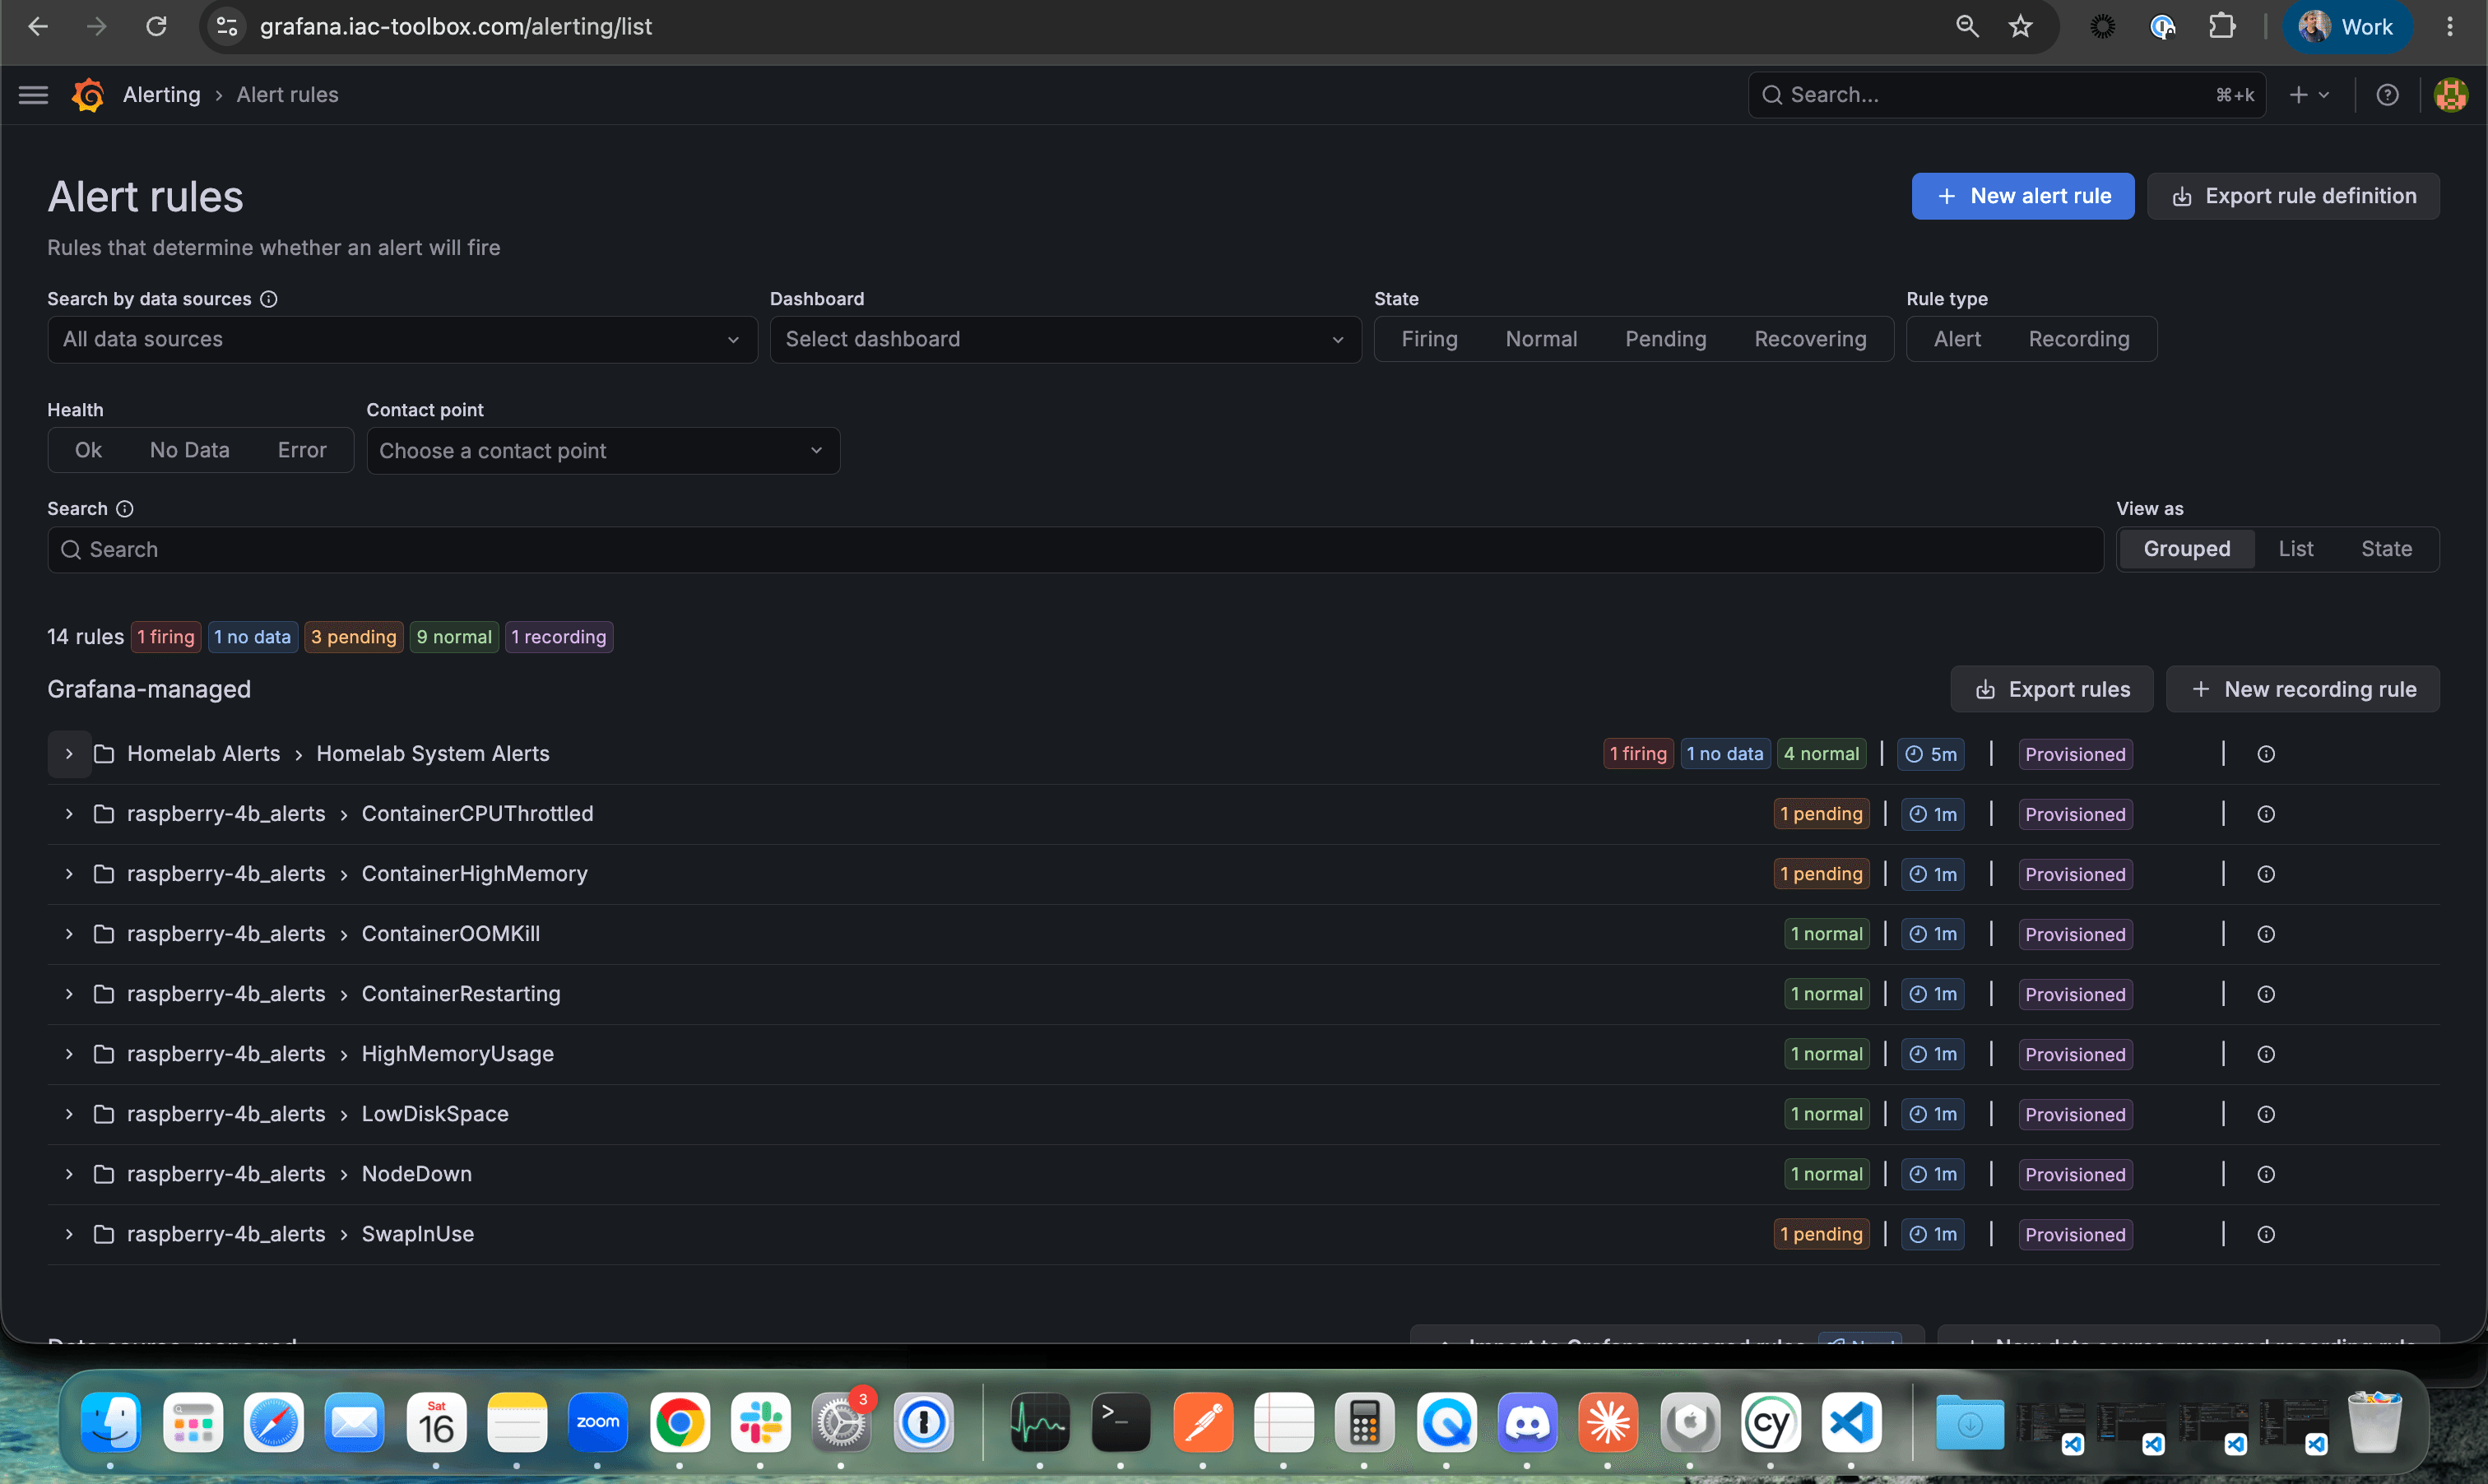
Task: Expand the HighMemoryUsage group
Action: coord(69,1054)
